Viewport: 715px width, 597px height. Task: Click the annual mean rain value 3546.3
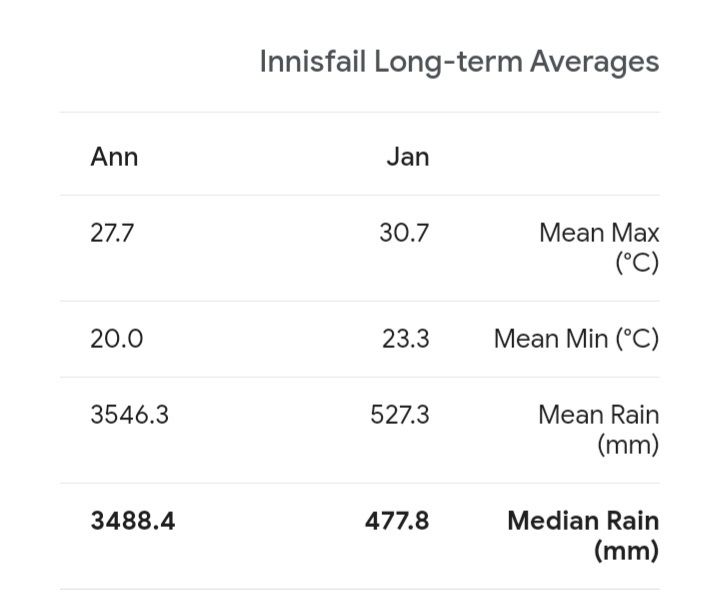coord(129,415)
